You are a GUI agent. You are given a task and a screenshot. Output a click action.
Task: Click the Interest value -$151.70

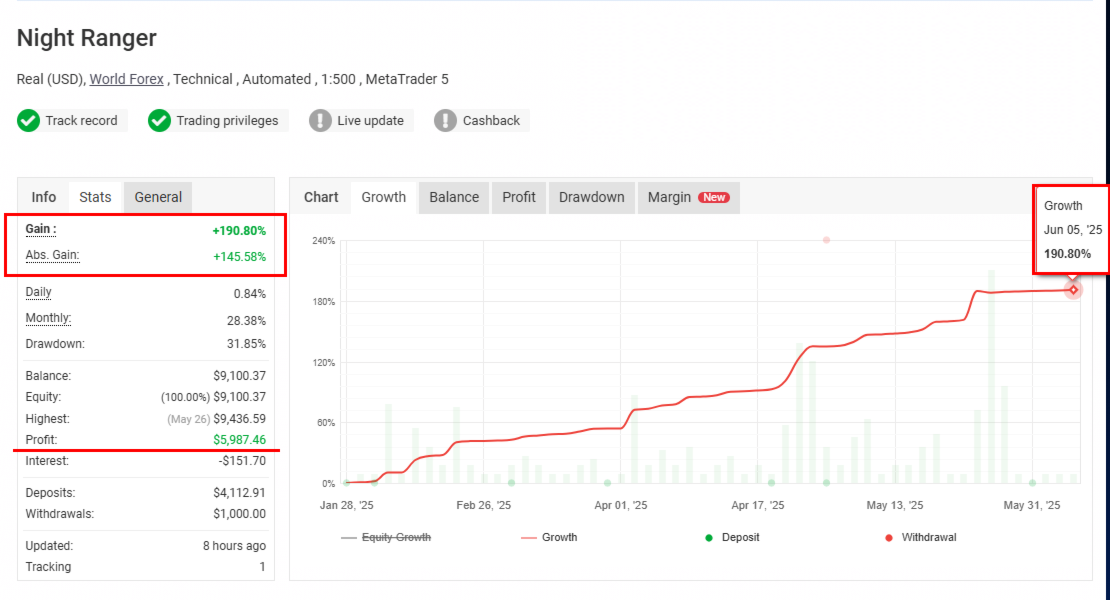242,461
